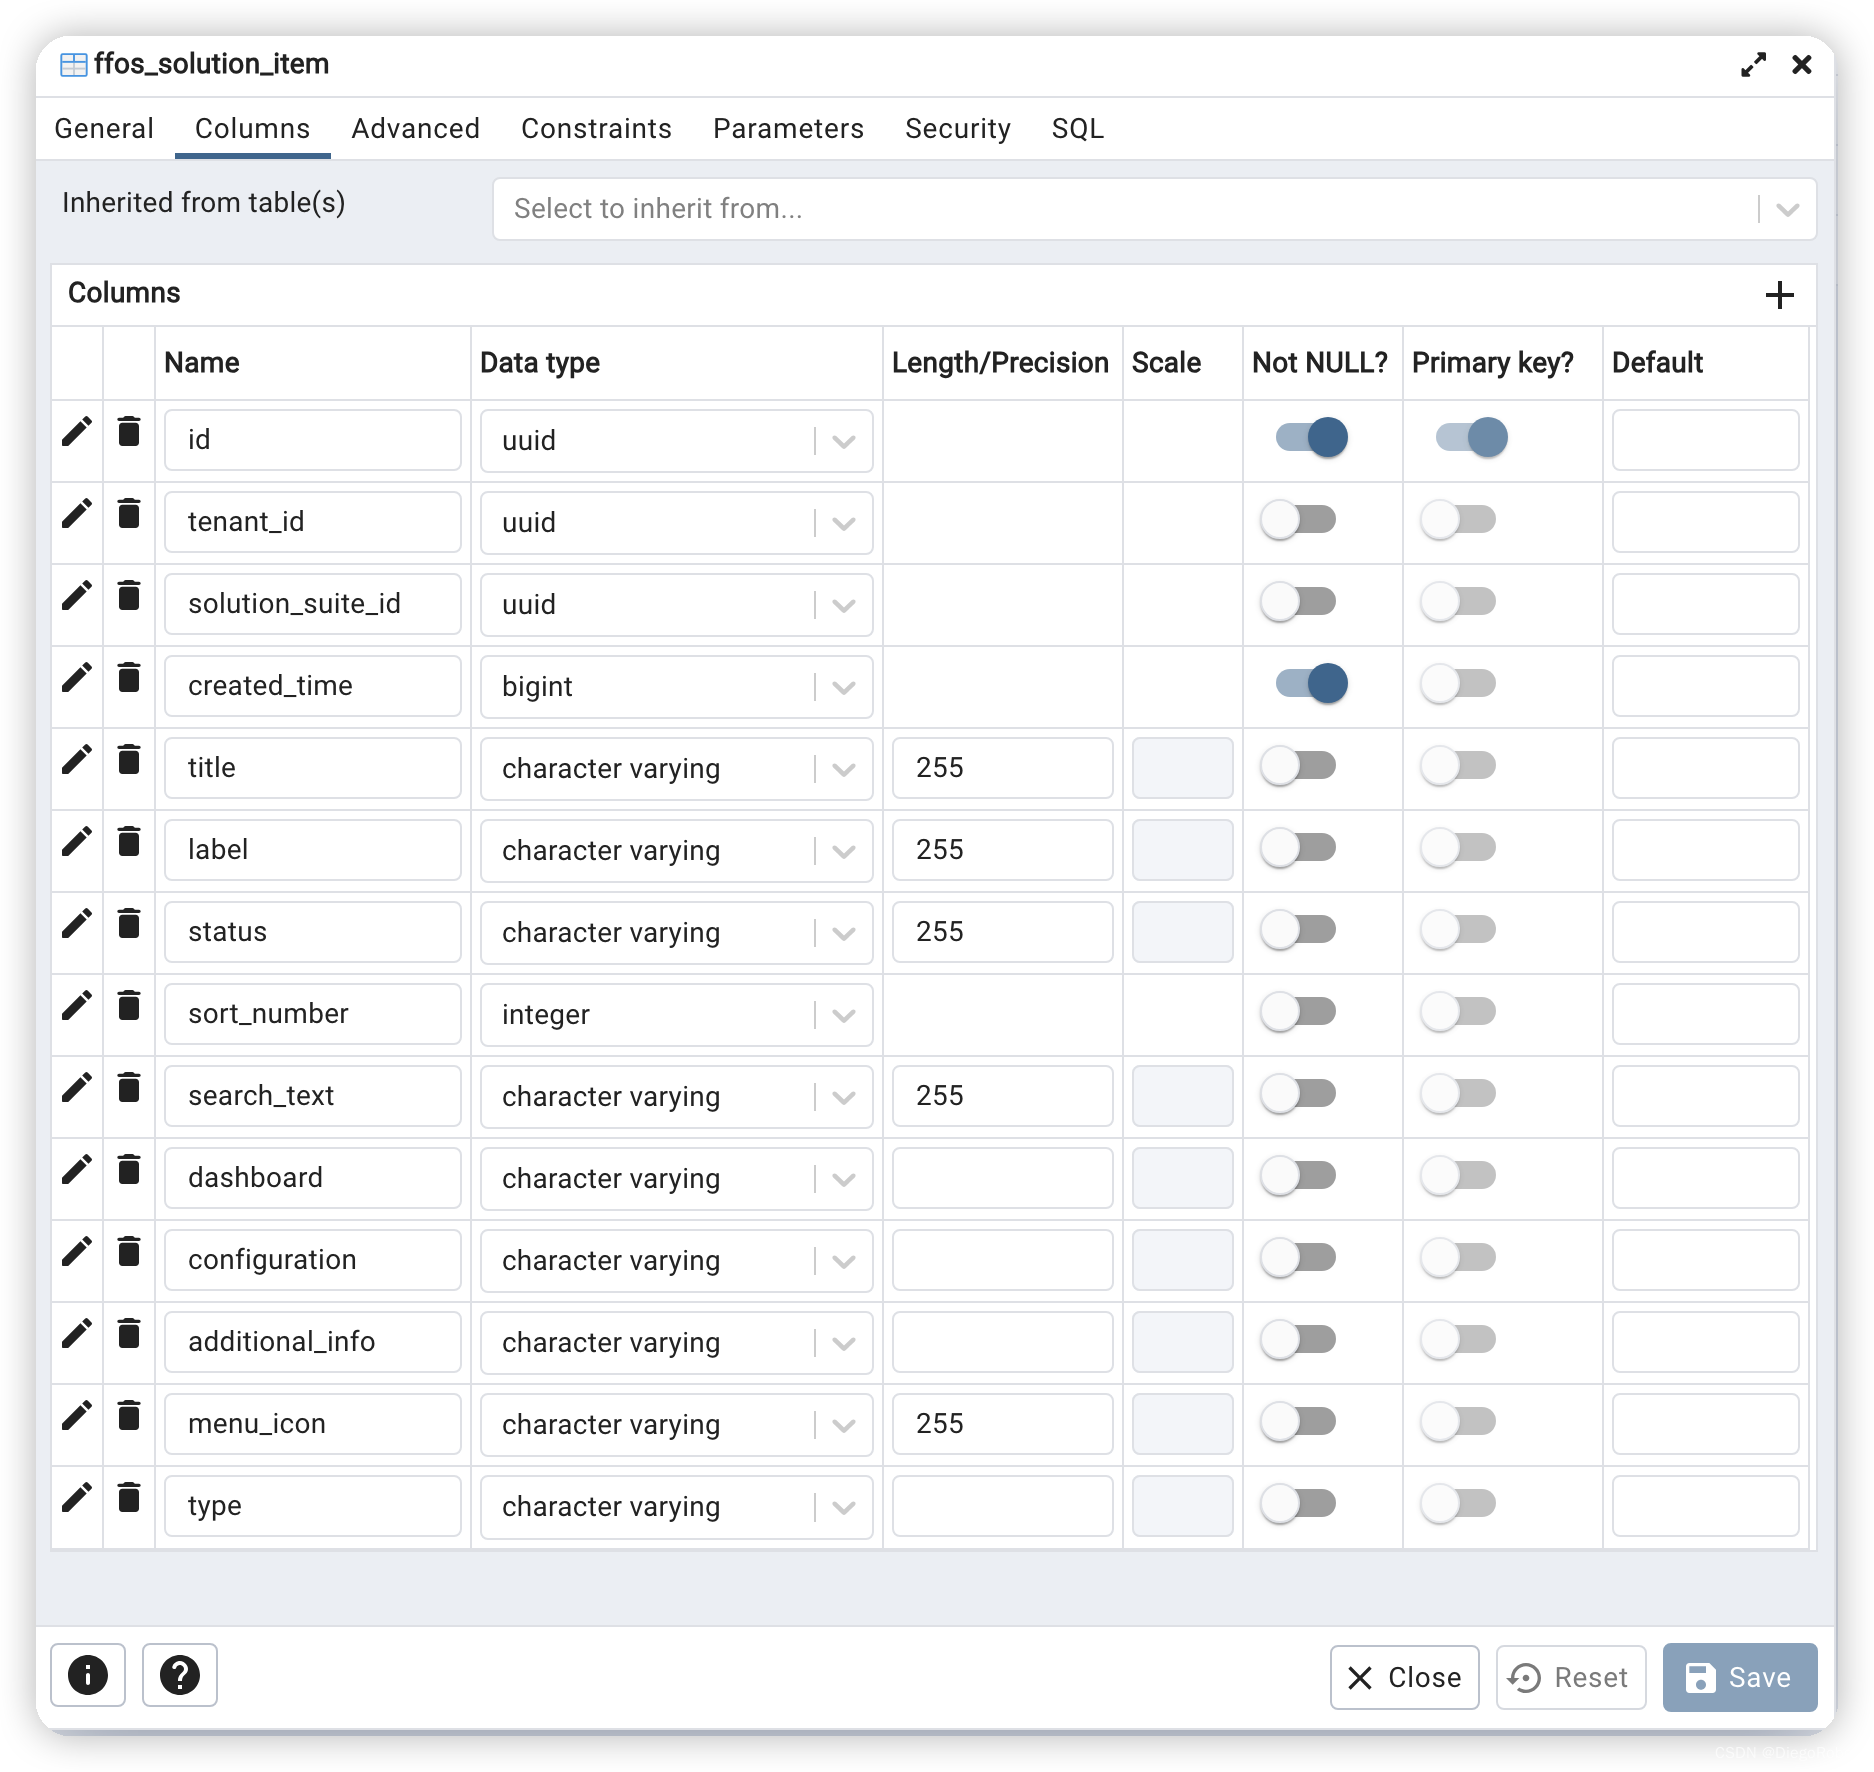The height and width of the screenshot is (1772, 1874).
Task: Toggle Not NULL for id column
Action: (1312, 437)
